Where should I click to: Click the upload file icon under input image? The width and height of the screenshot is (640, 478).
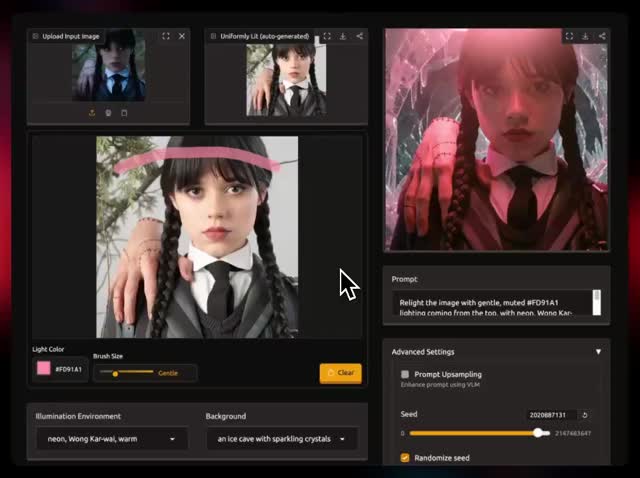click(92, 113)
